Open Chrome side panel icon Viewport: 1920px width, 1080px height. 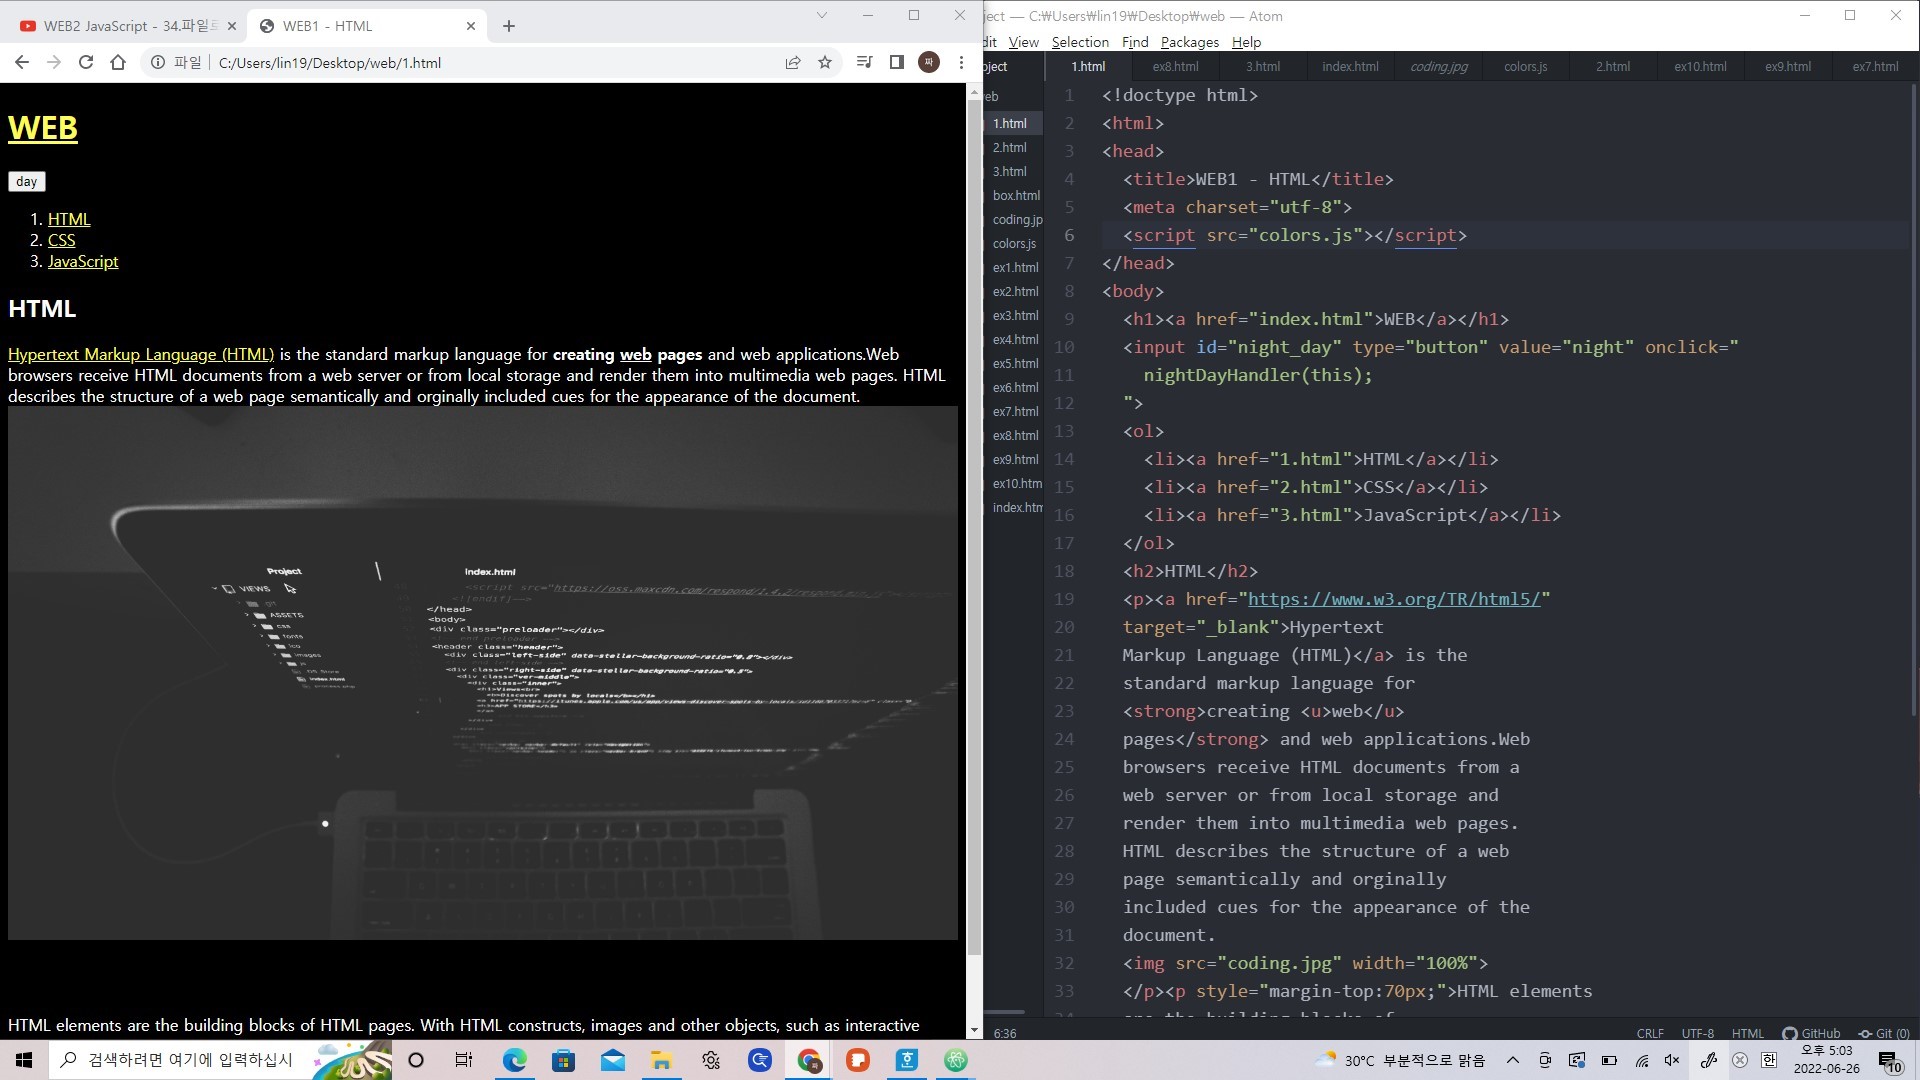click(896, 62)
